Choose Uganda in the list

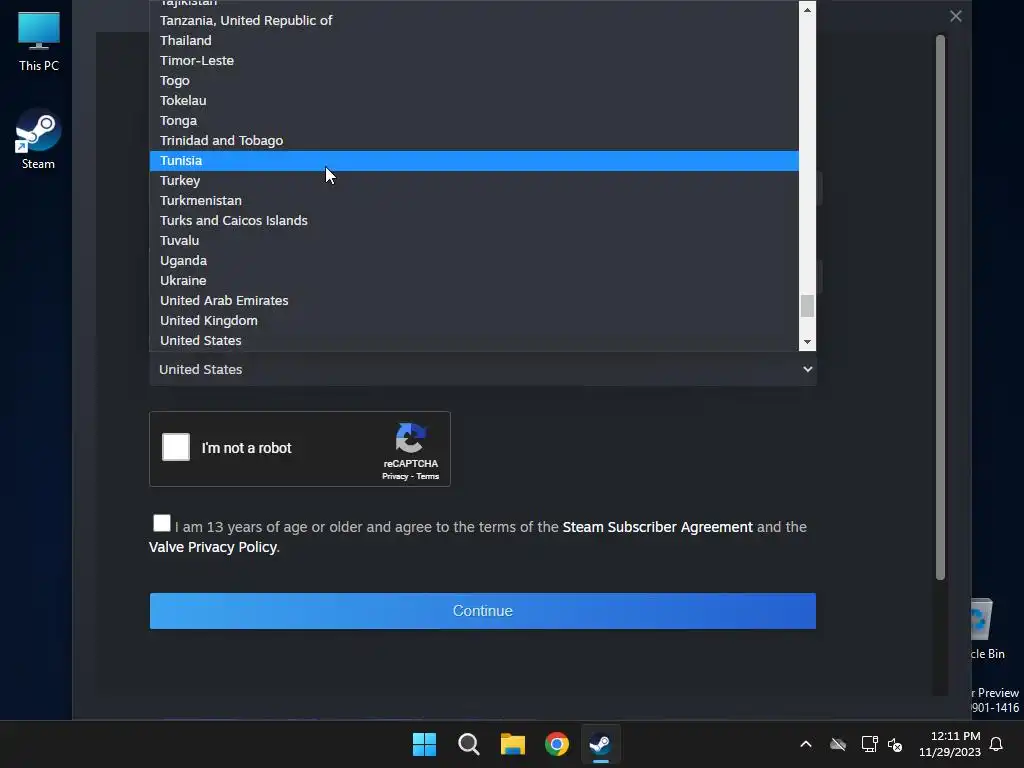pyautogui.click(x=474, y=261)
